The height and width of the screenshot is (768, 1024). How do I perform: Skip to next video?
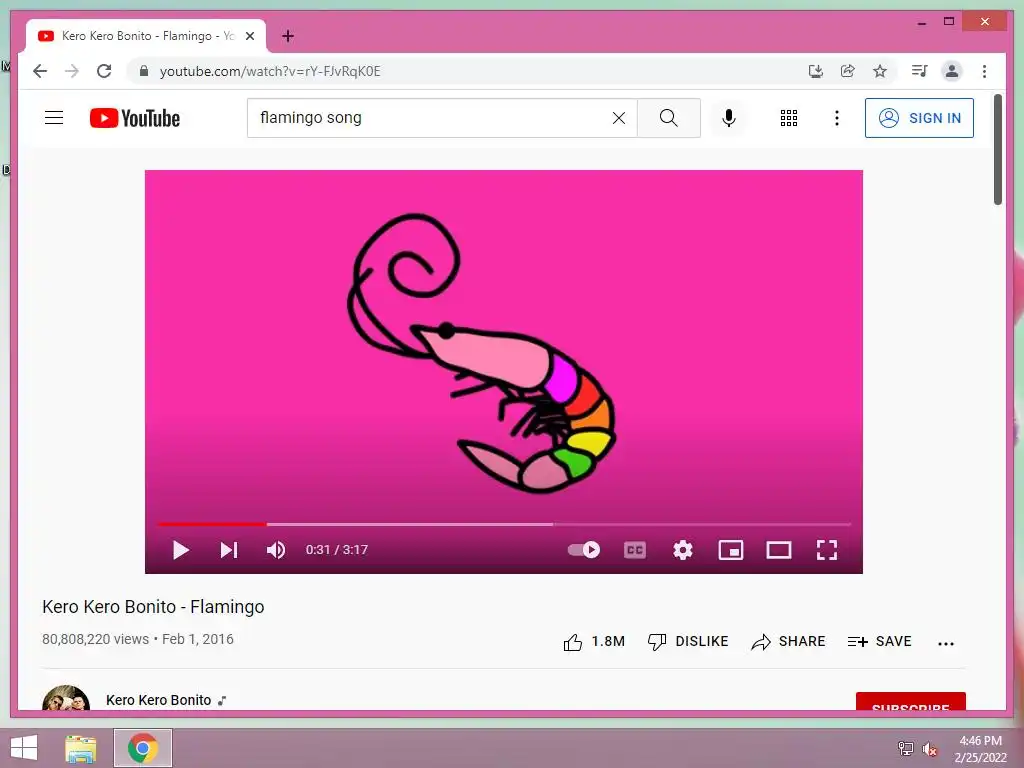point(229,550)
